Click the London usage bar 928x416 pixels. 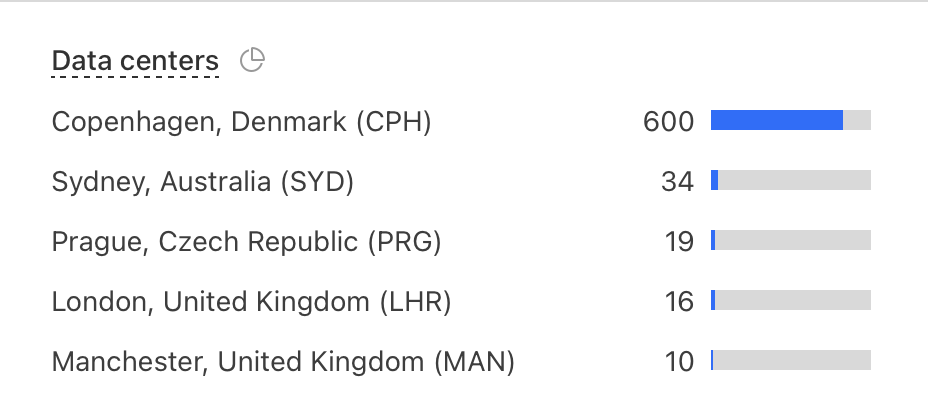(x=791, y=300)
